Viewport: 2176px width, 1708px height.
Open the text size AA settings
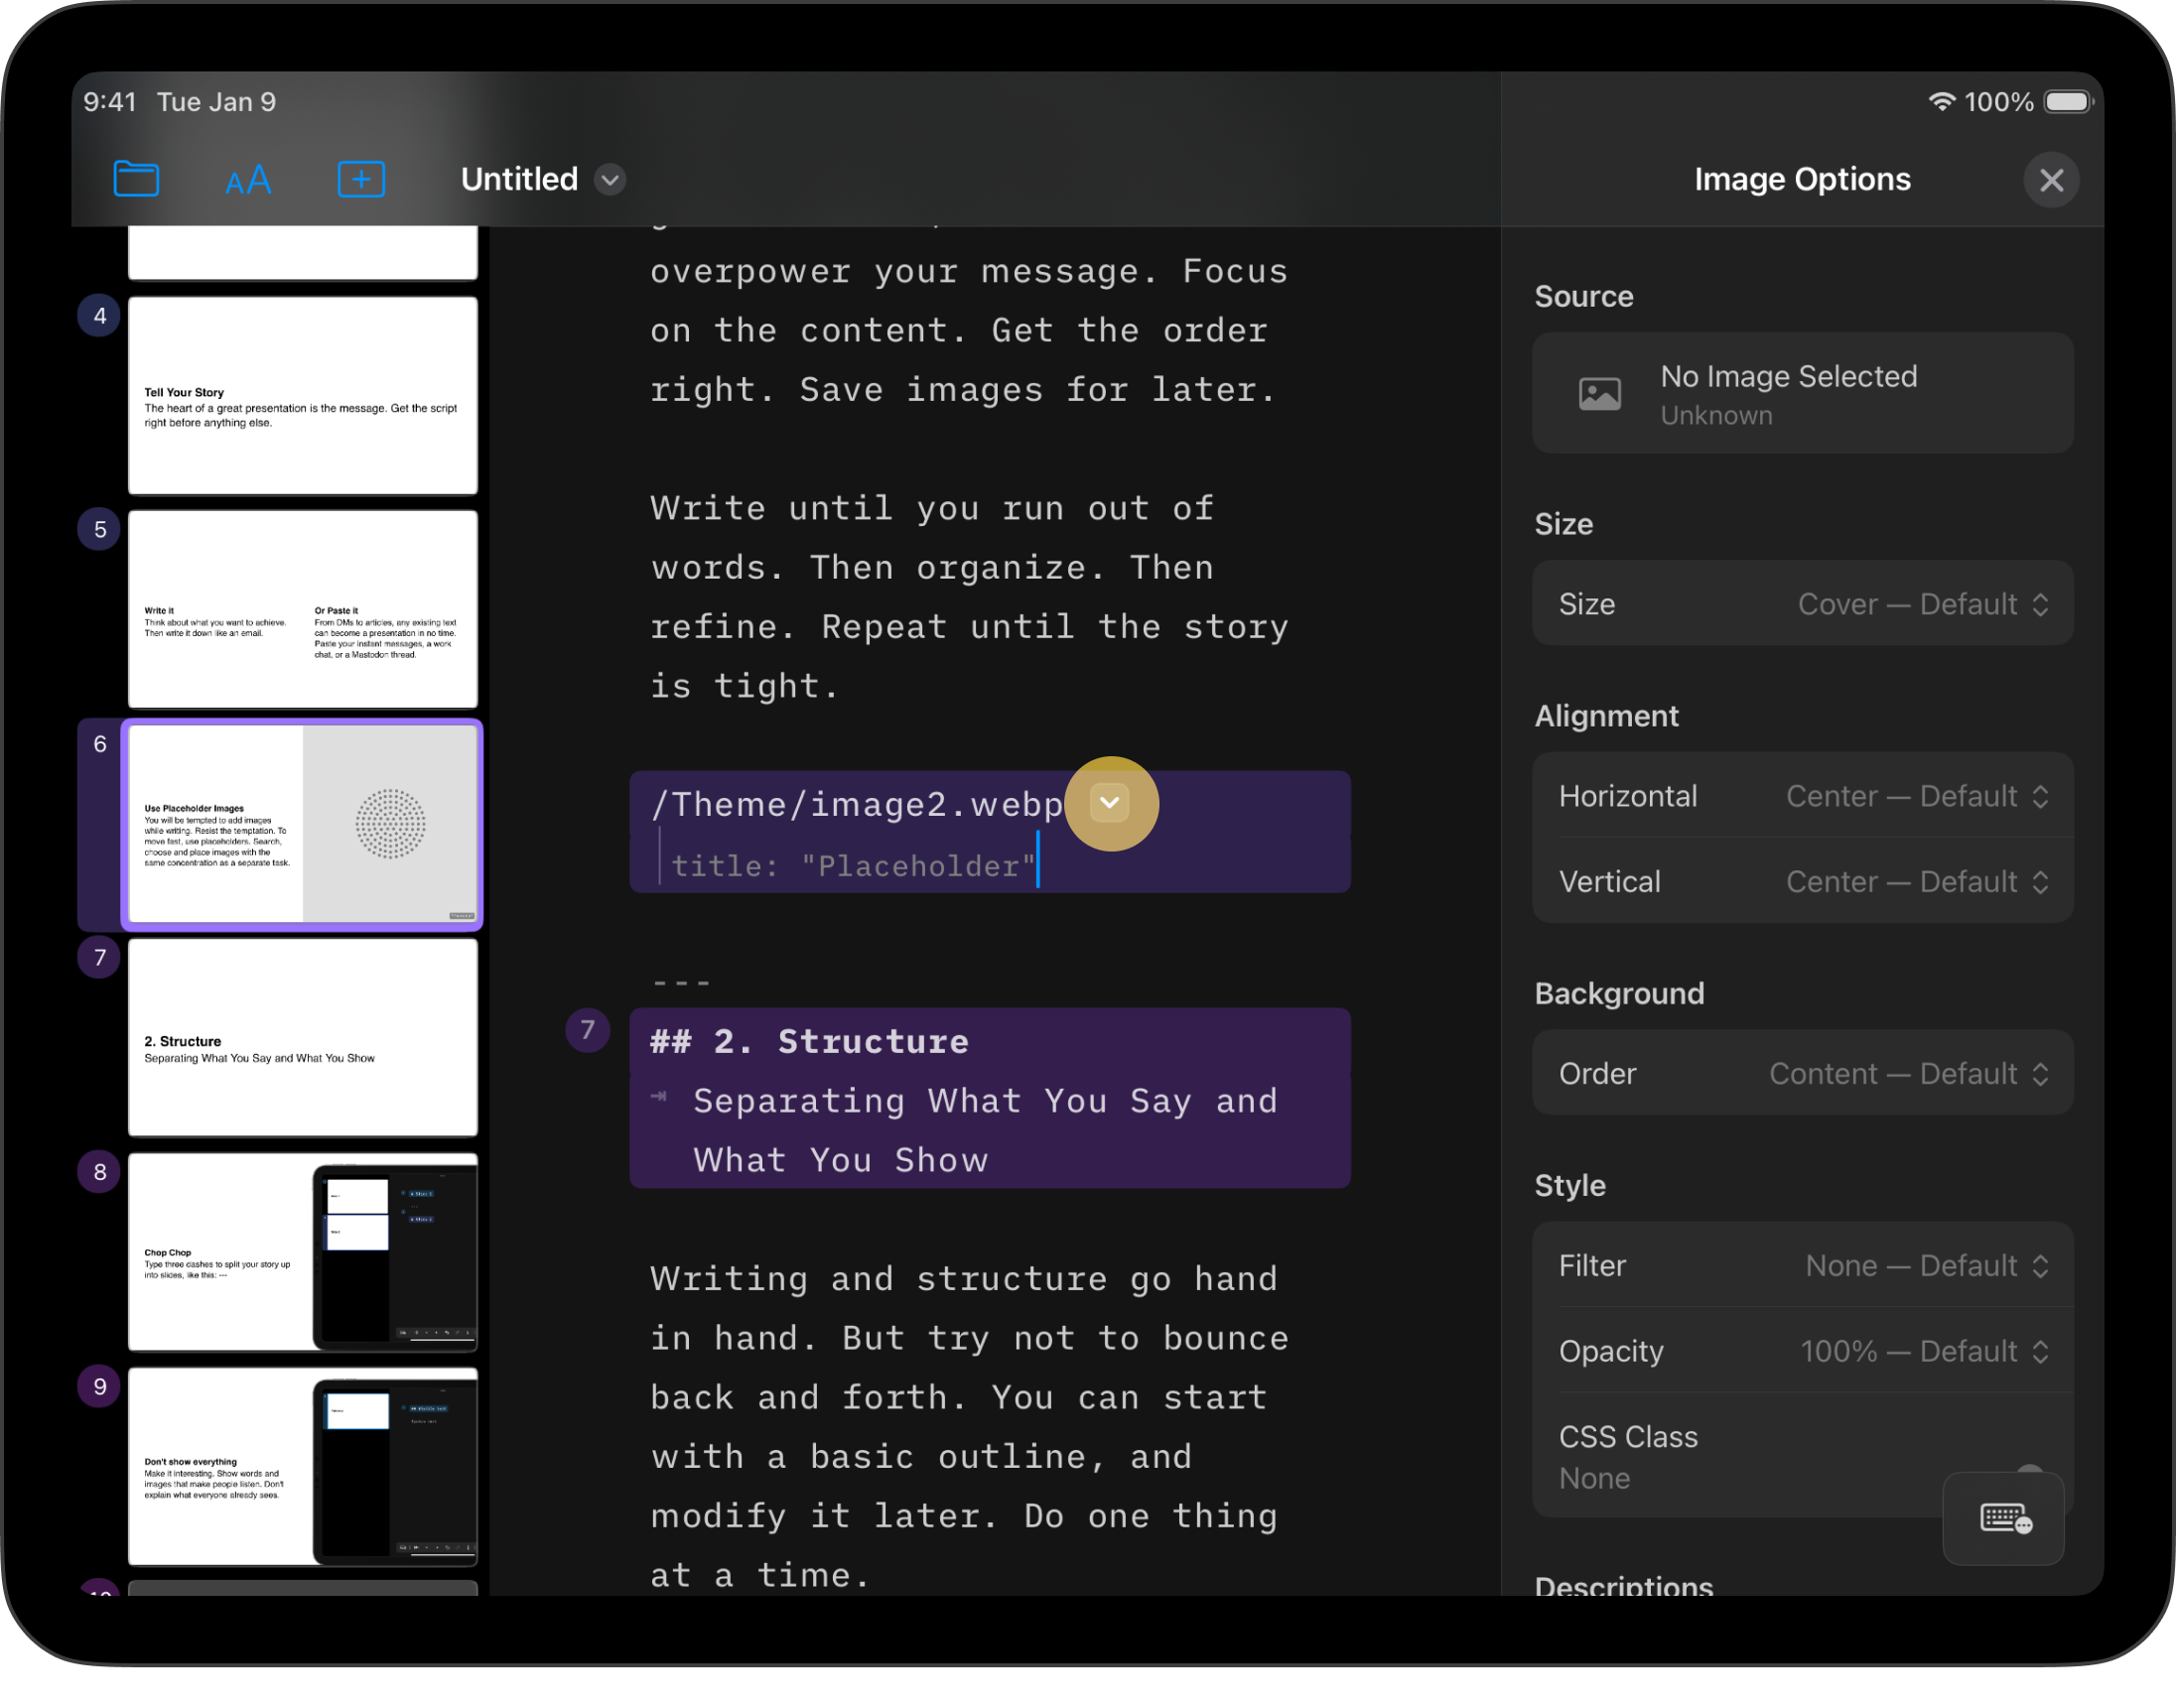(x=248, y=180)
